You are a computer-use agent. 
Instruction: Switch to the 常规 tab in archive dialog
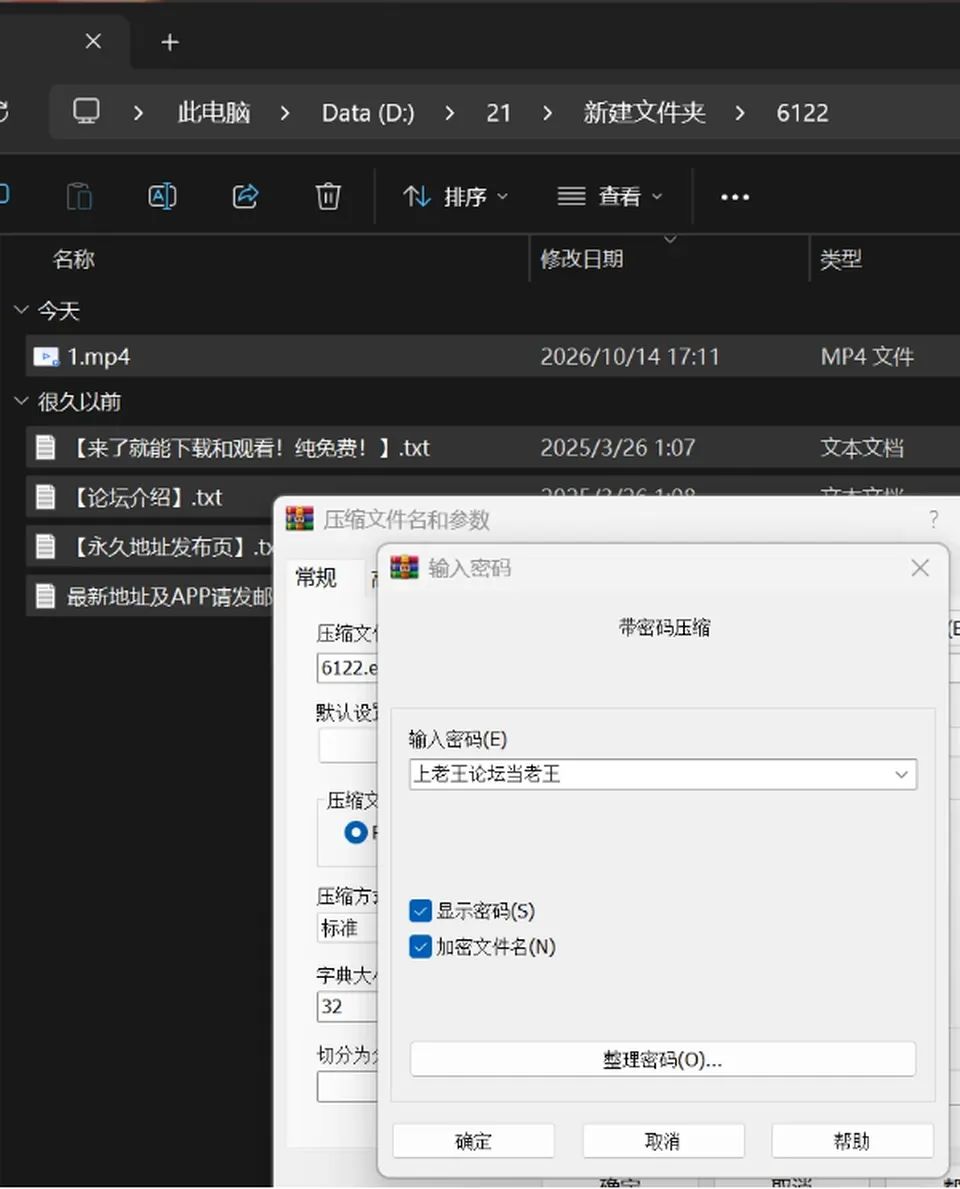tap(316, 578)
